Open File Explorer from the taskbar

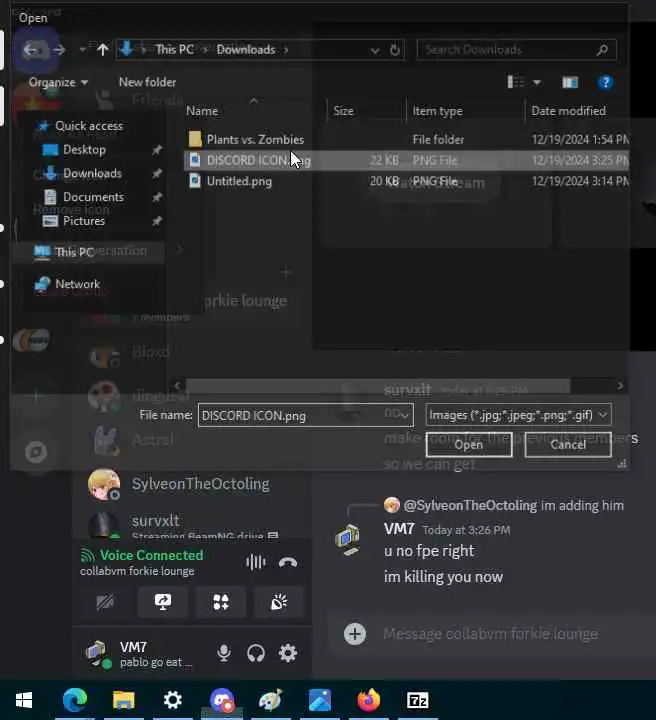123,700
